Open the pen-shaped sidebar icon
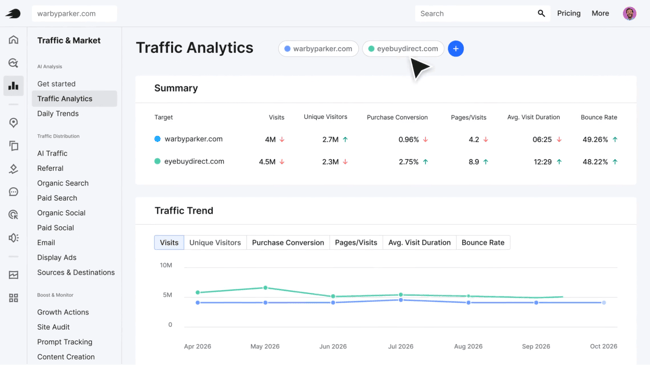Image resolution: width=650 pixels, height=365 pixels. [13, 169]
